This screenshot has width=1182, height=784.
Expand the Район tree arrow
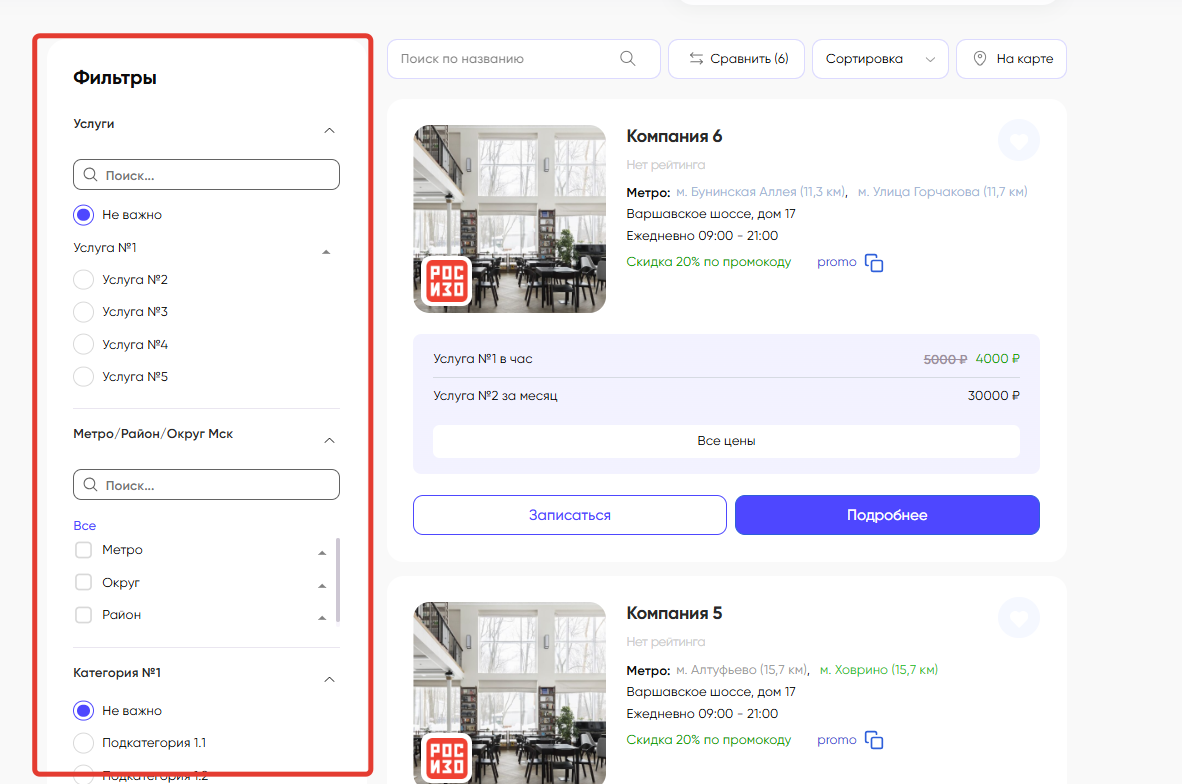[x=322, y=618]
